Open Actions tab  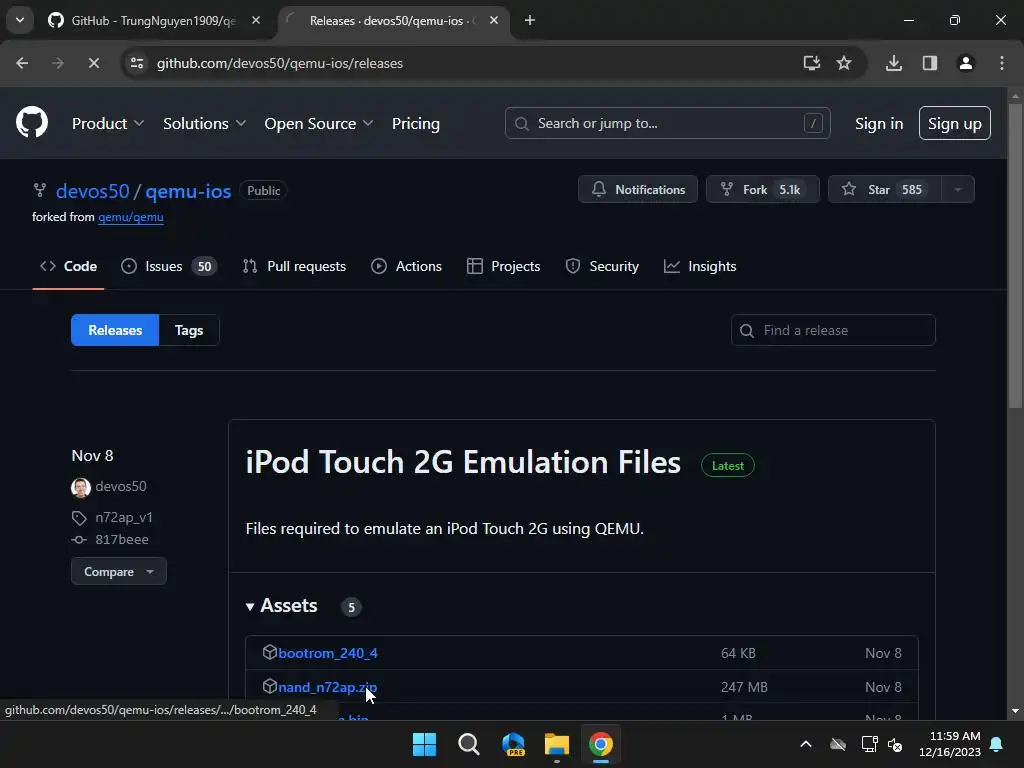(x=406, y=266)
